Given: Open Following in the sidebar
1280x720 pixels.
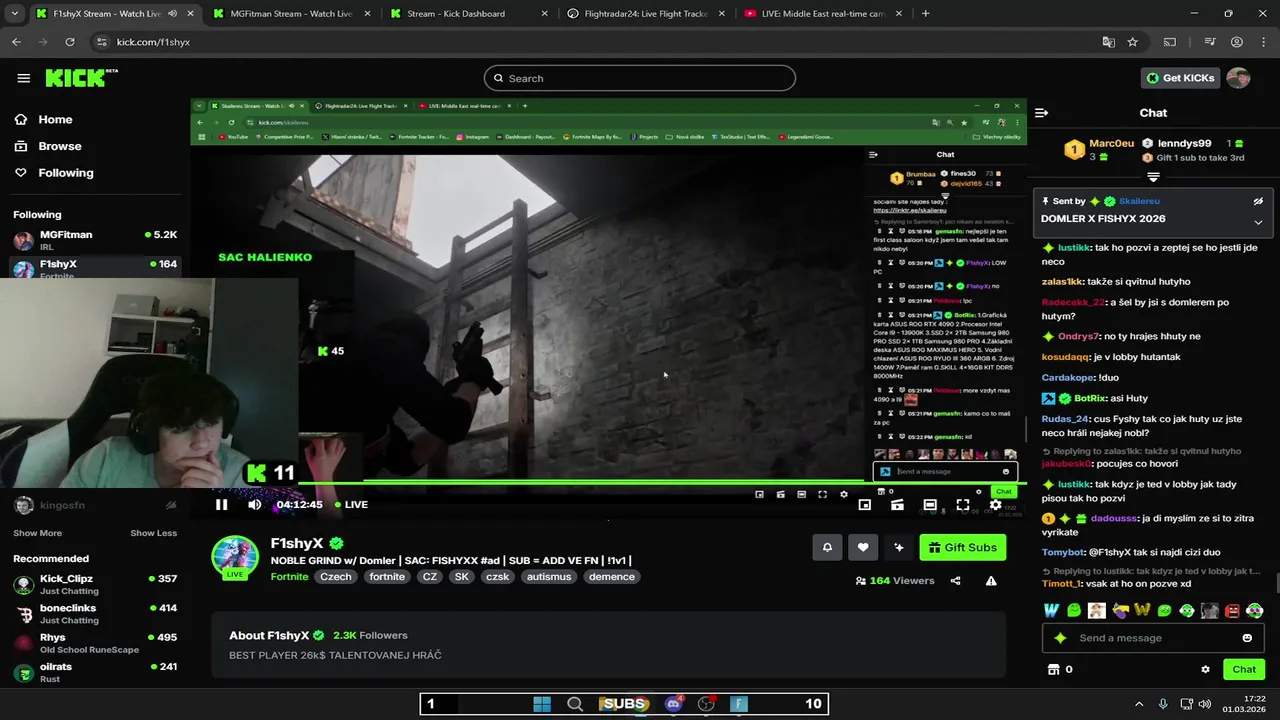Looking at the screenshot, I should [x=65, y=173].
